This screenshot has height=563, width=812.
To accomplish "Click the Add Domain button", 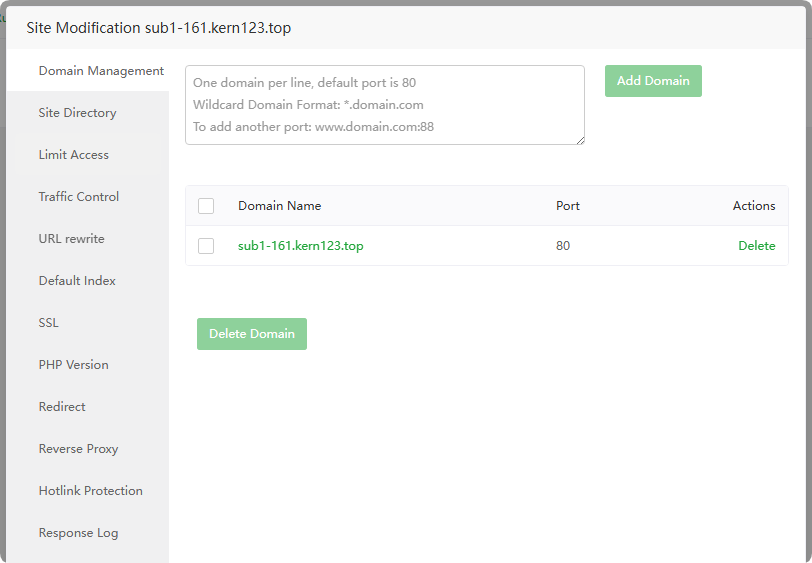I will tap(653, 81).
